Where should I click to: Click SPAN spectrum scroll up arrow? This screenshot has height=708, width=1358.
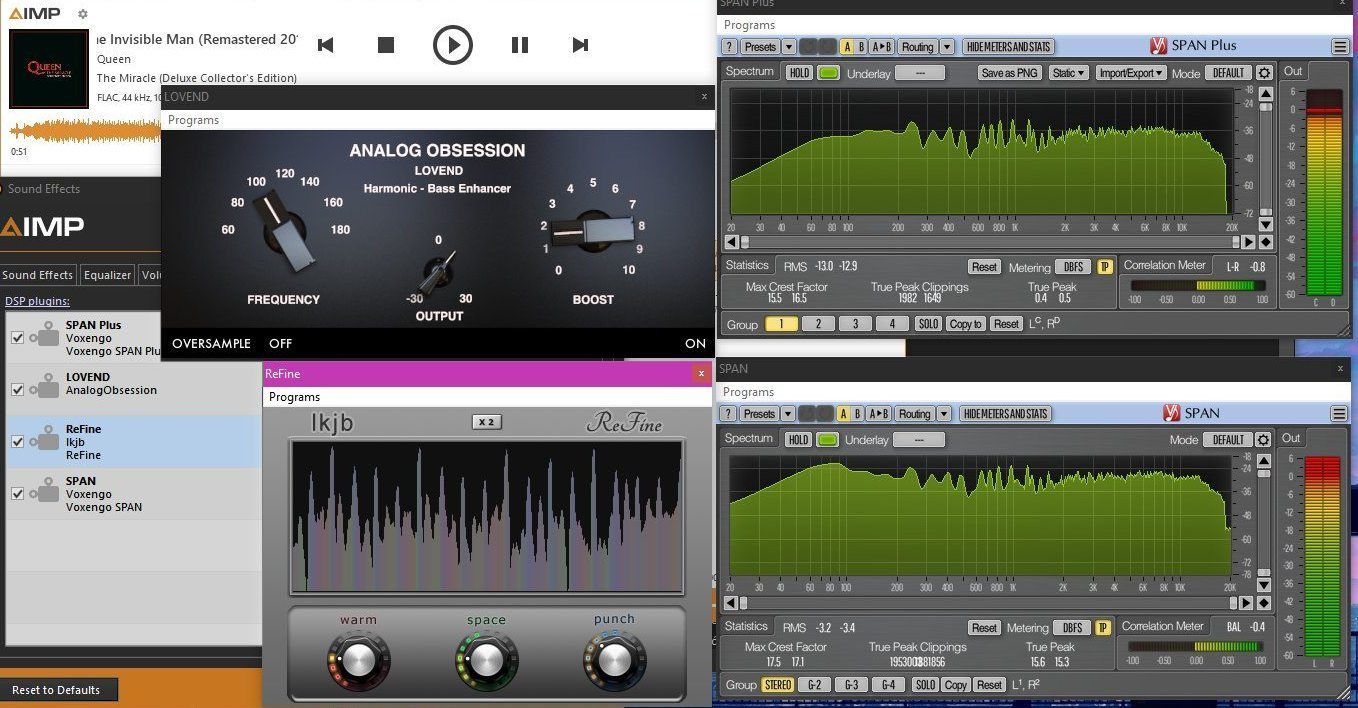[1266, 461]
